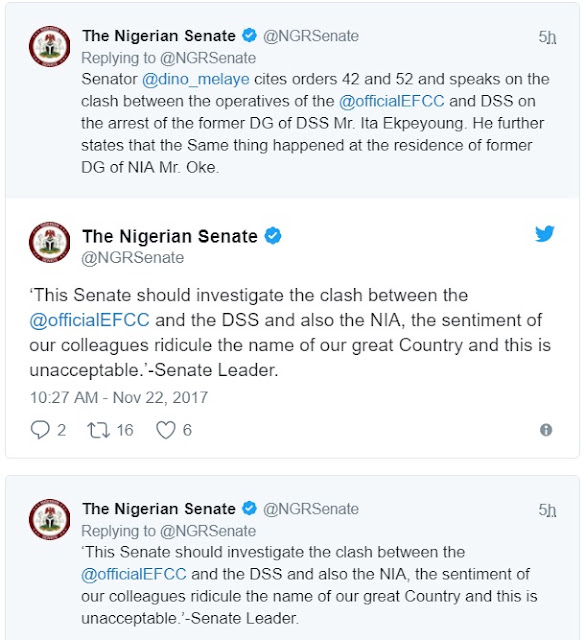
Task: Click the 5h timestamp on the top tweet
Action: [547, 37]
